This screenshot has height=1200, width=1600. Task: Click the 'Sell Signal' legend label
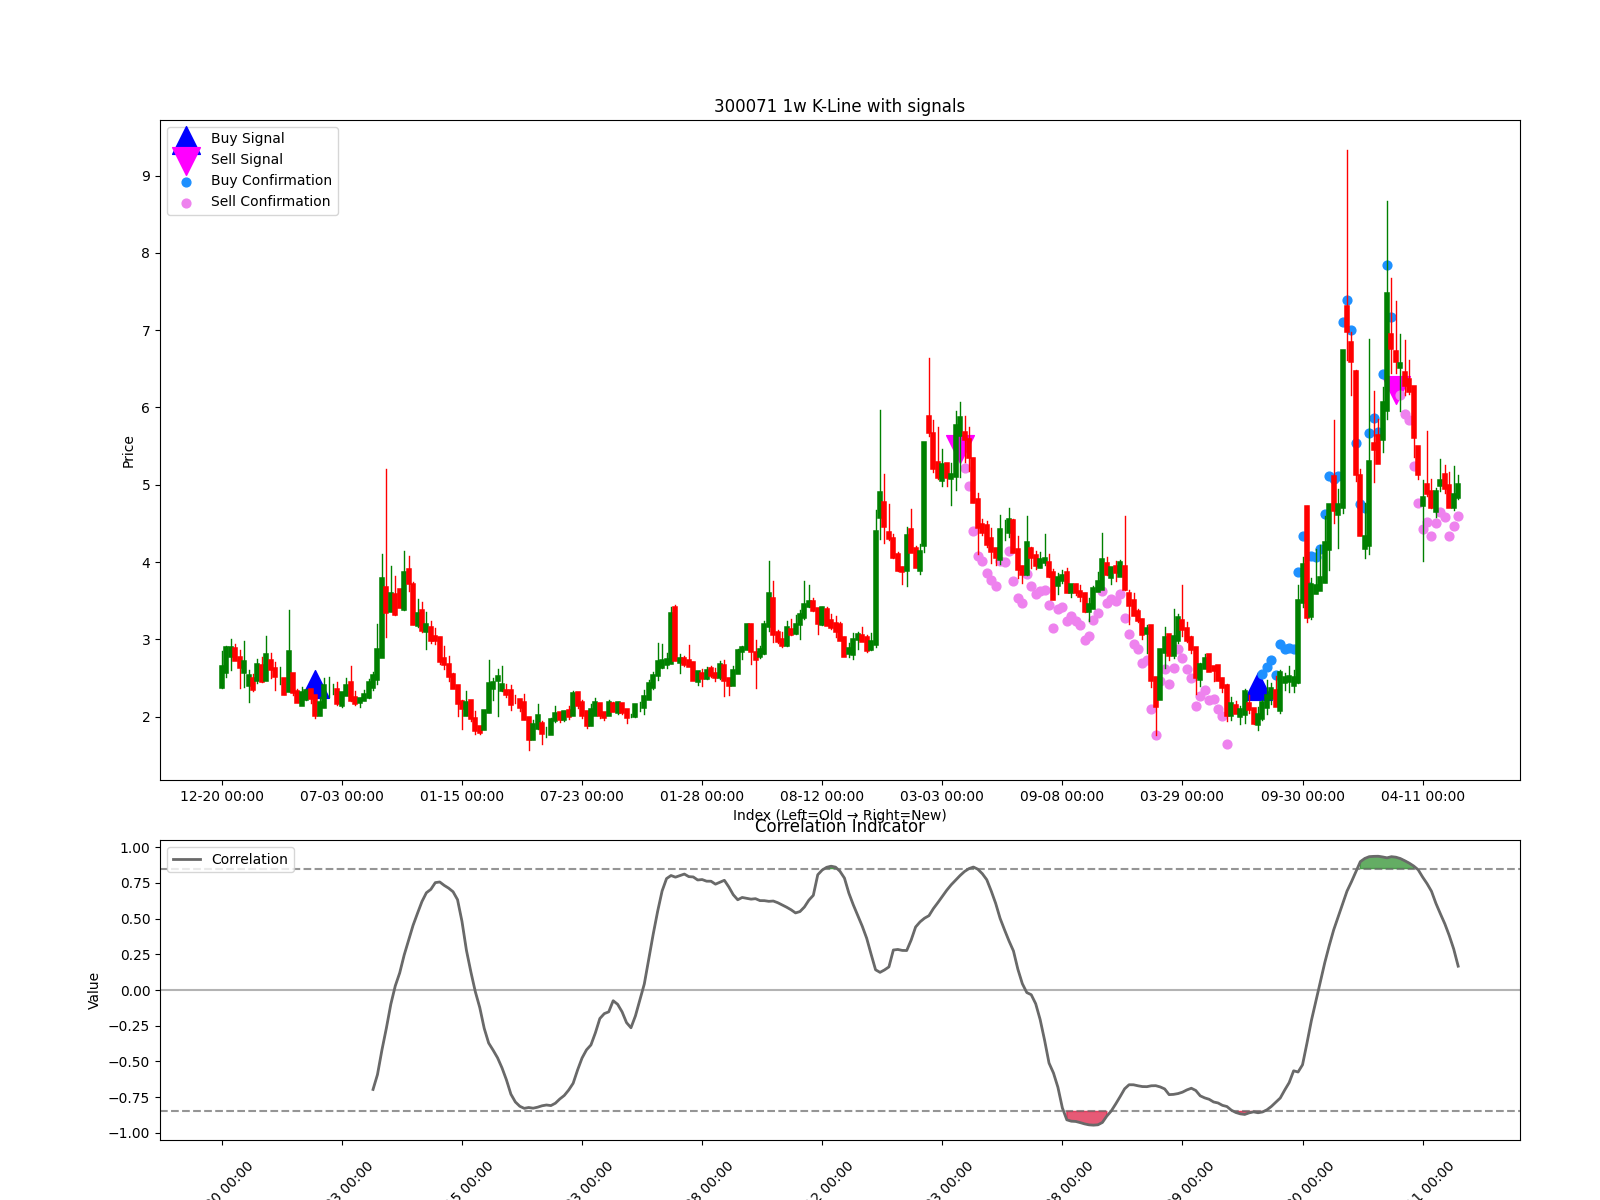point(246,160)
